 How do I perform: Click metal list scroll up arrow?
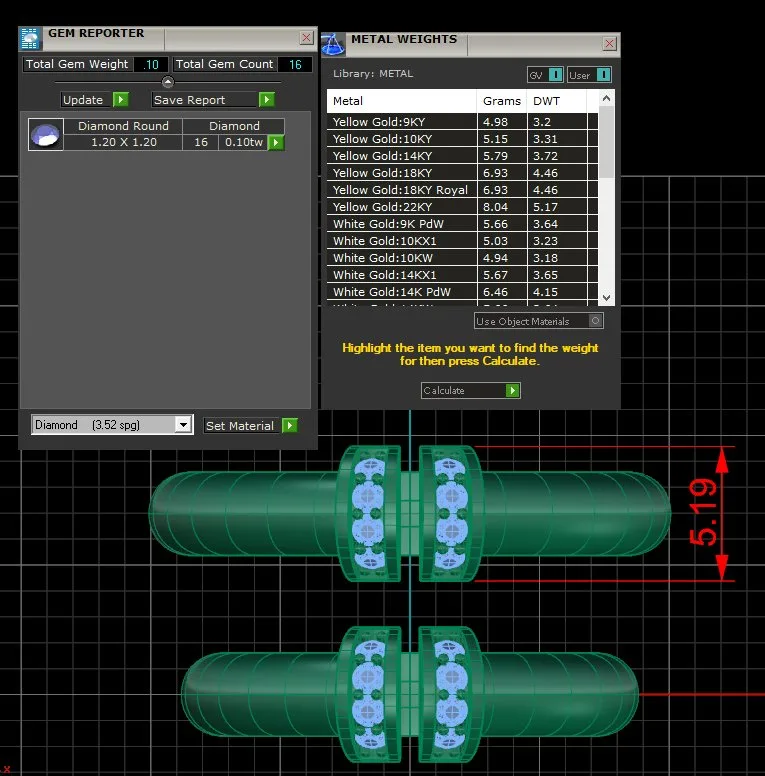[607, 98]
